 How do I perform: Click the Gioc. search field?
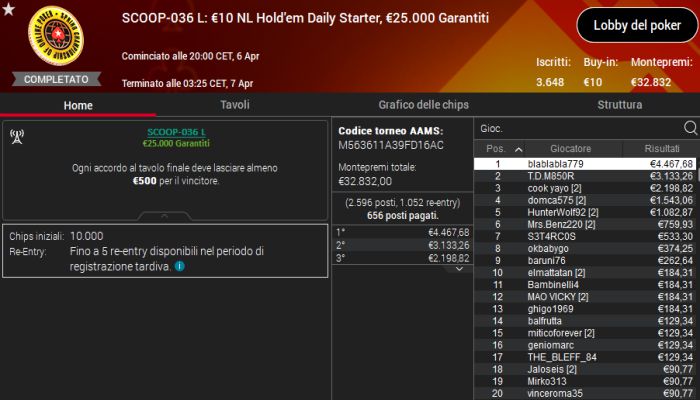click(x=578, y=129)
